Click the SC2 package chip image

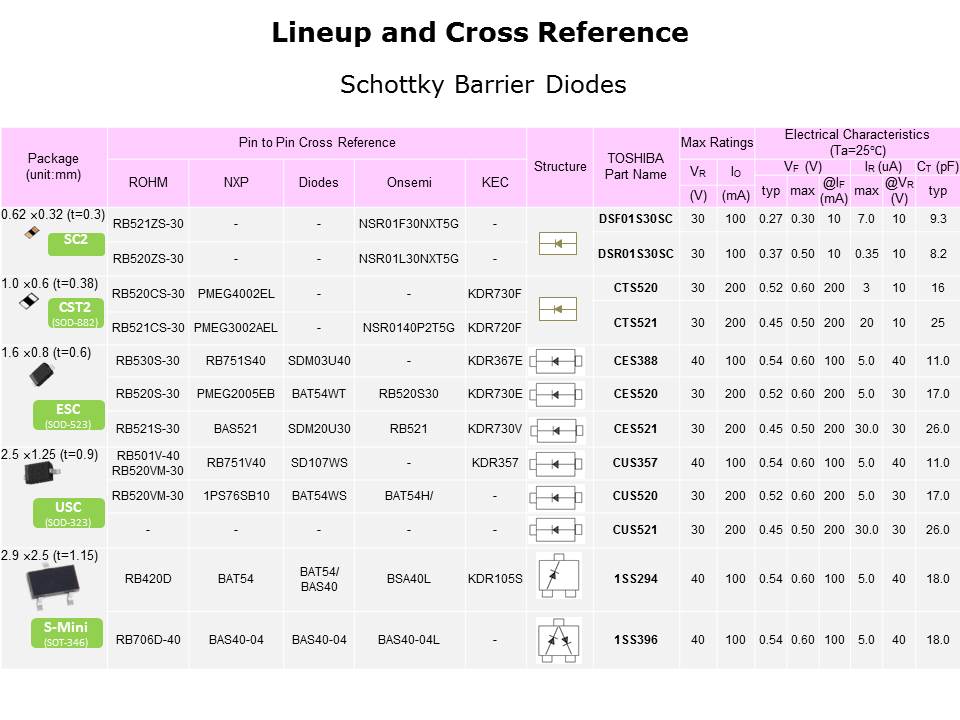34,231
